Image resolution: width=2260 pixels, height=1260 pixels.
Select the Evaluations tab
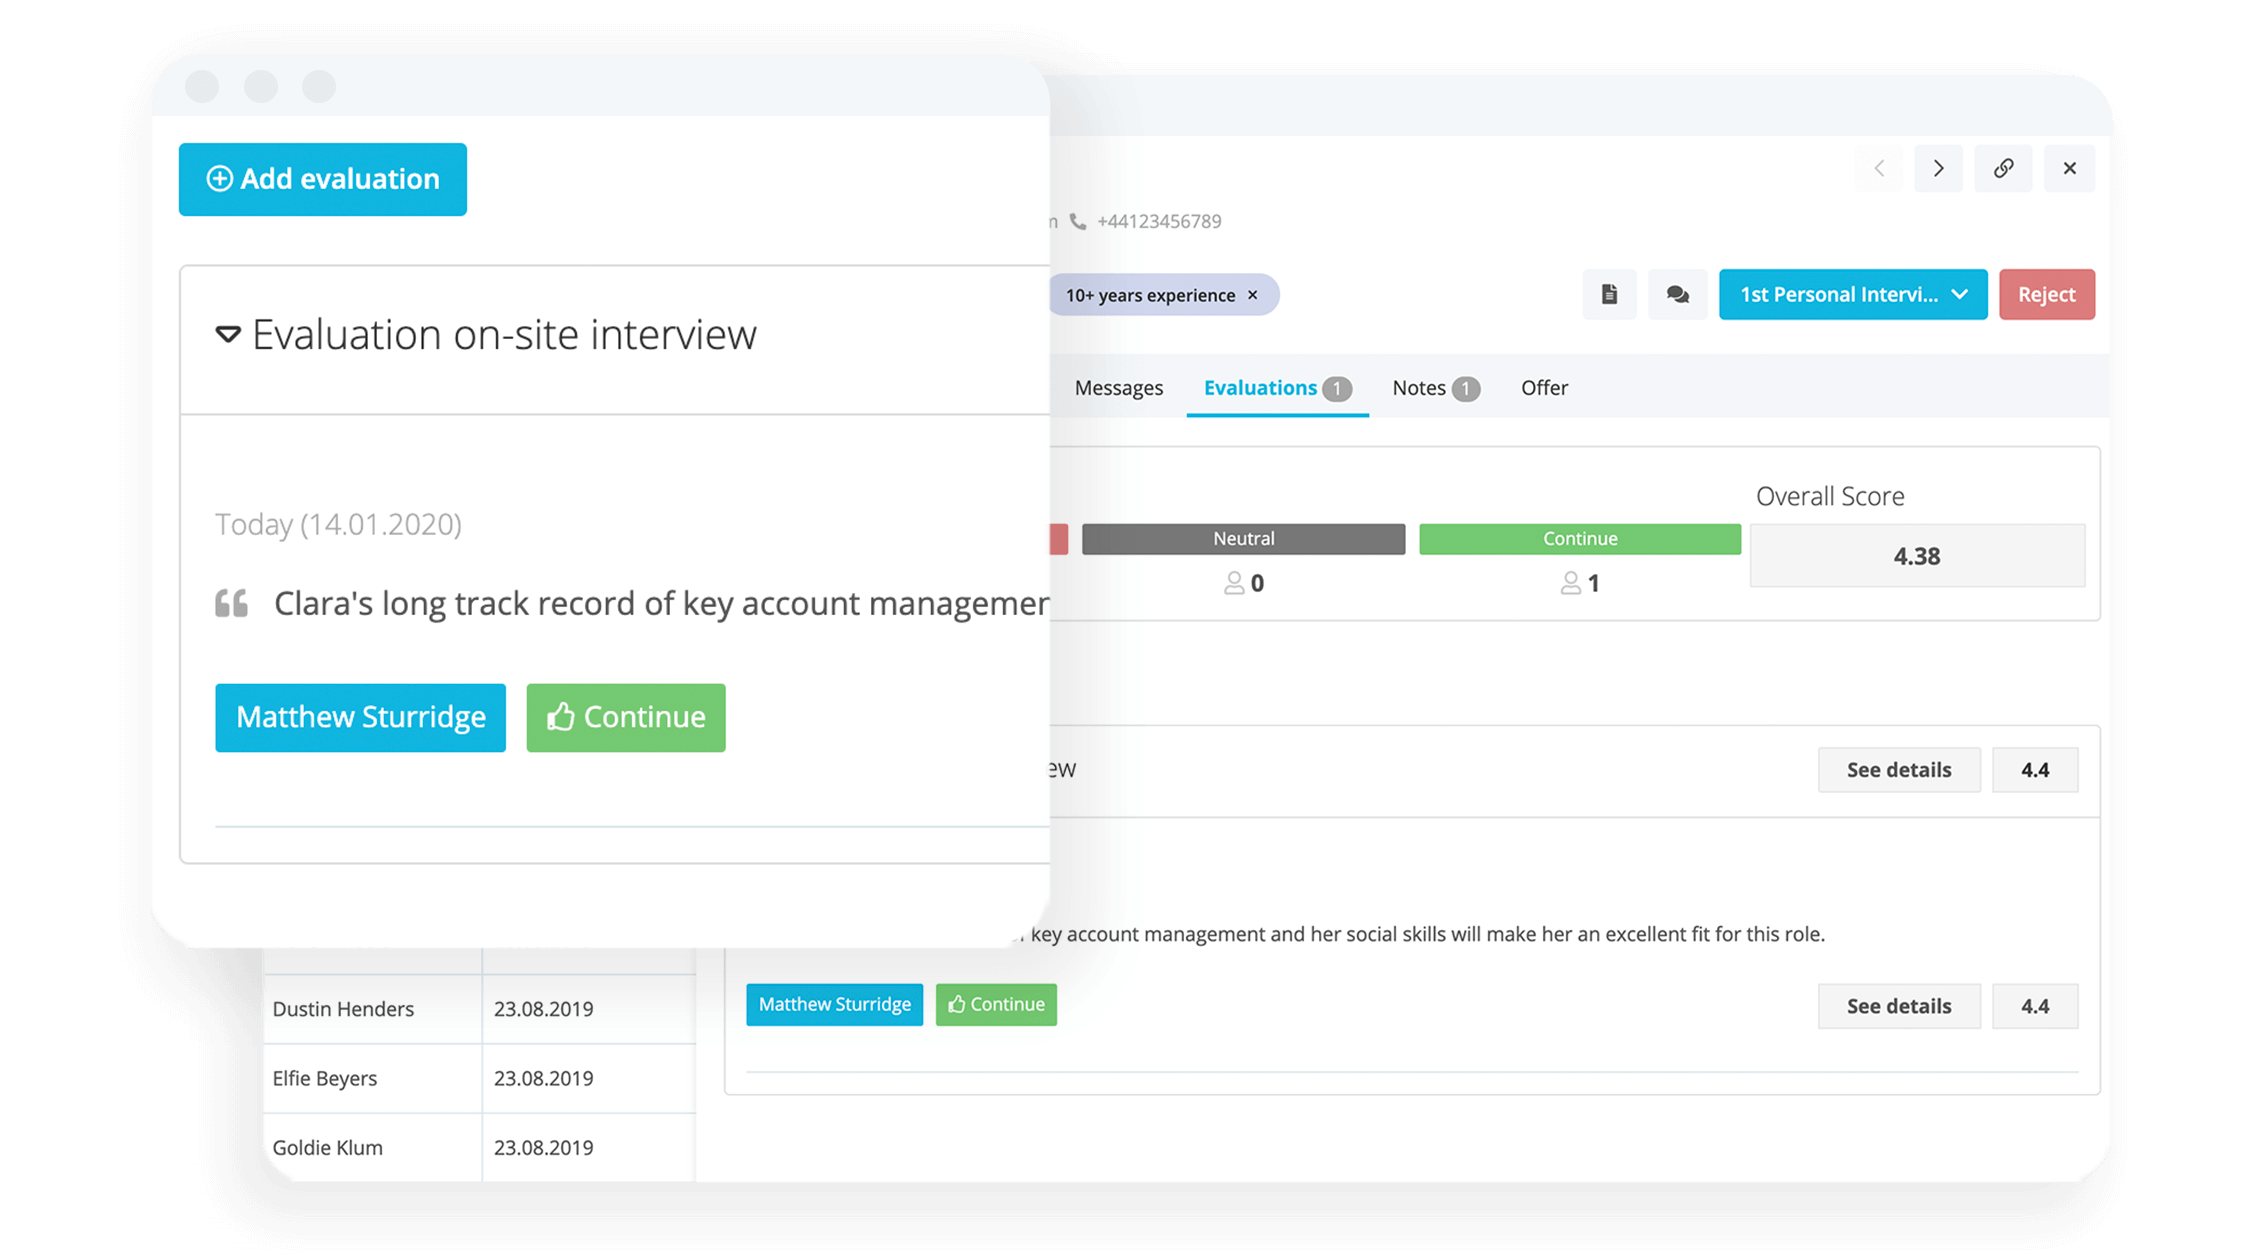[1275, 386]
